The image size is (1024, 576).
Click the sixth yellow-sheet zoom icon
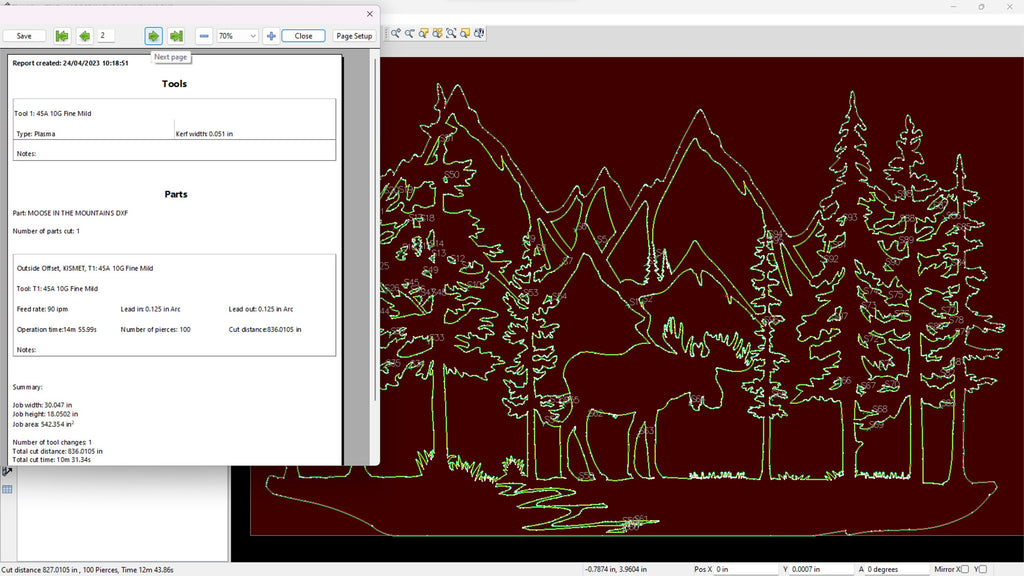click(465, 33)
